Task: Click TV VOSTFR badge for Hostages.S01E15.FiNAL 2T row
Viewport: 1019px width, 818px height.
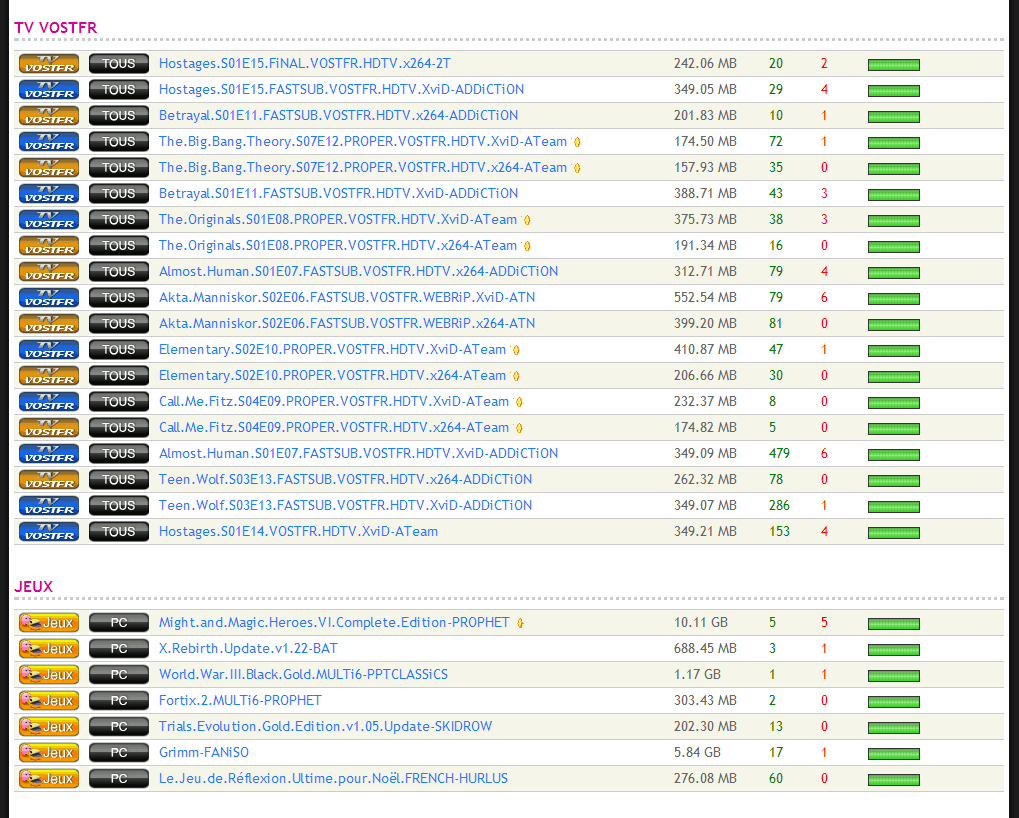Action: click(49, 64)
